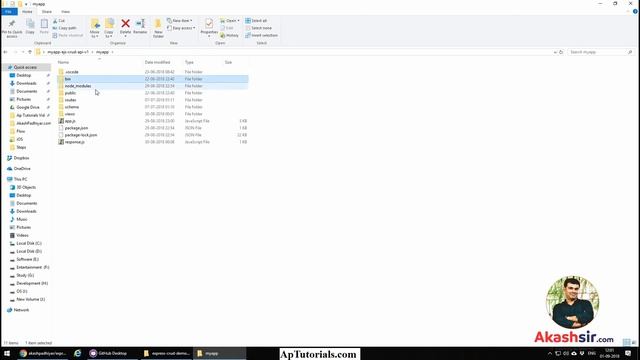Screen dimensions: 640x360
Task: Click Edit in the Open group
Action: (227, 28)
